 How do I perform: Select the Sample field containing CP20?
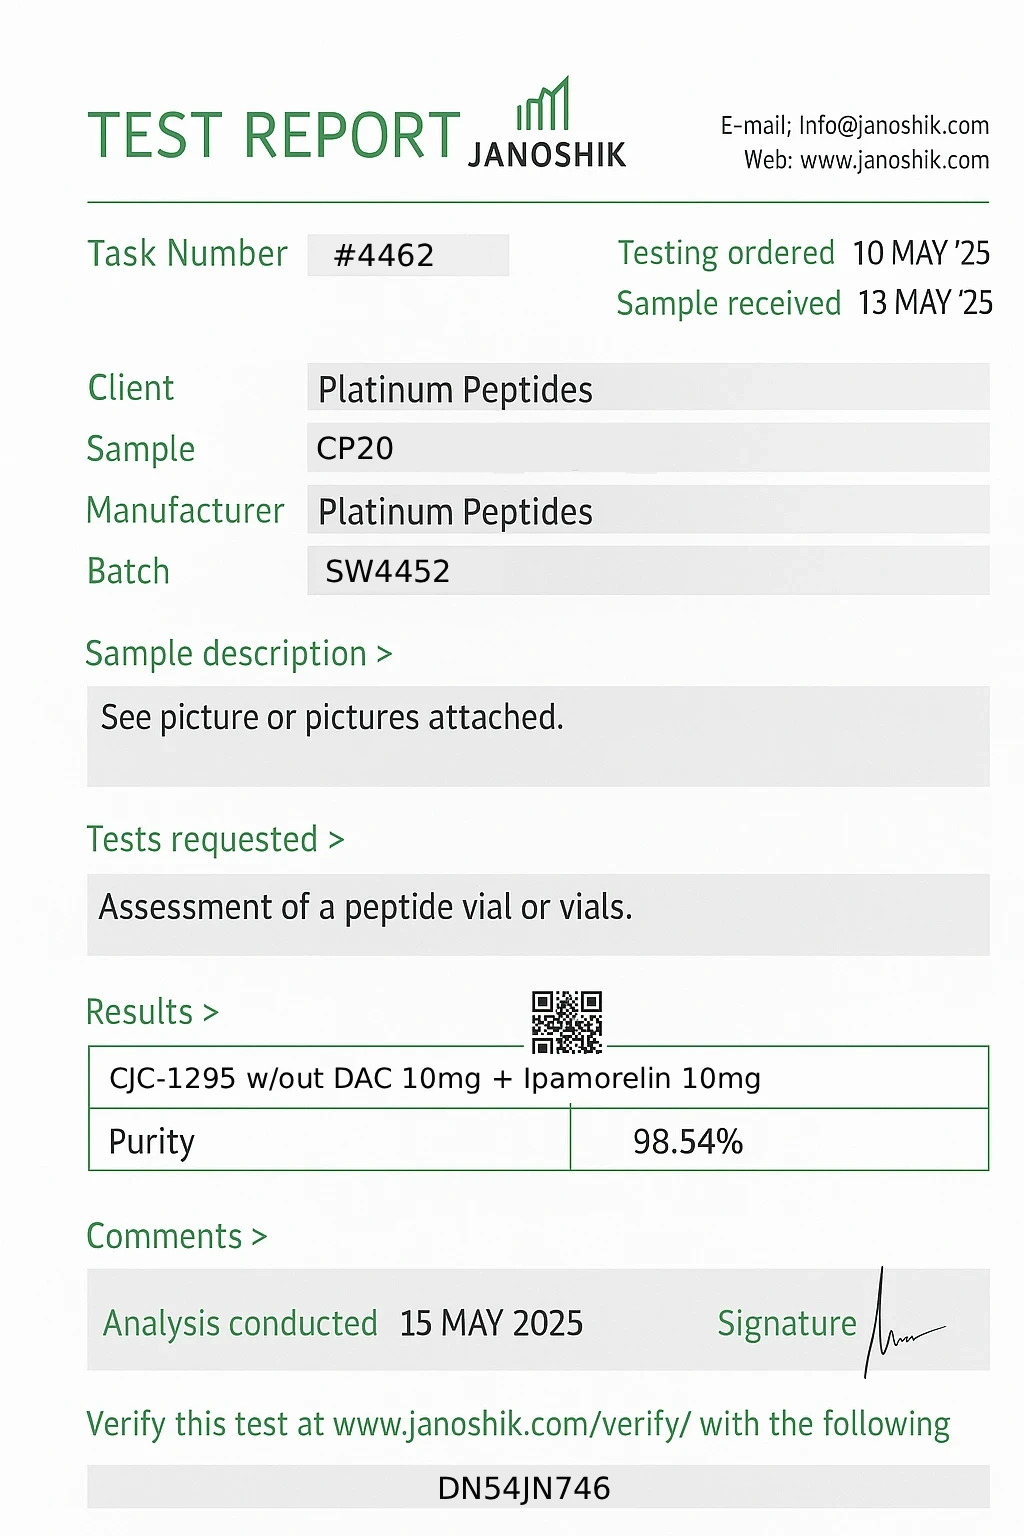click(647, 448)
